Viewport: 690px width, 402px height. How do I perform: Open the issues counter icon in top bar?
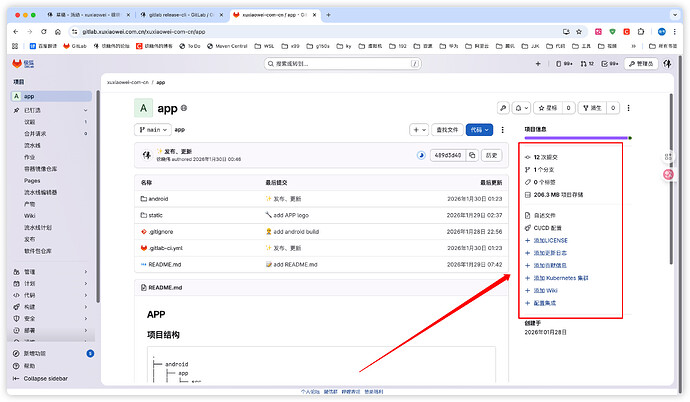pos(563,64)
